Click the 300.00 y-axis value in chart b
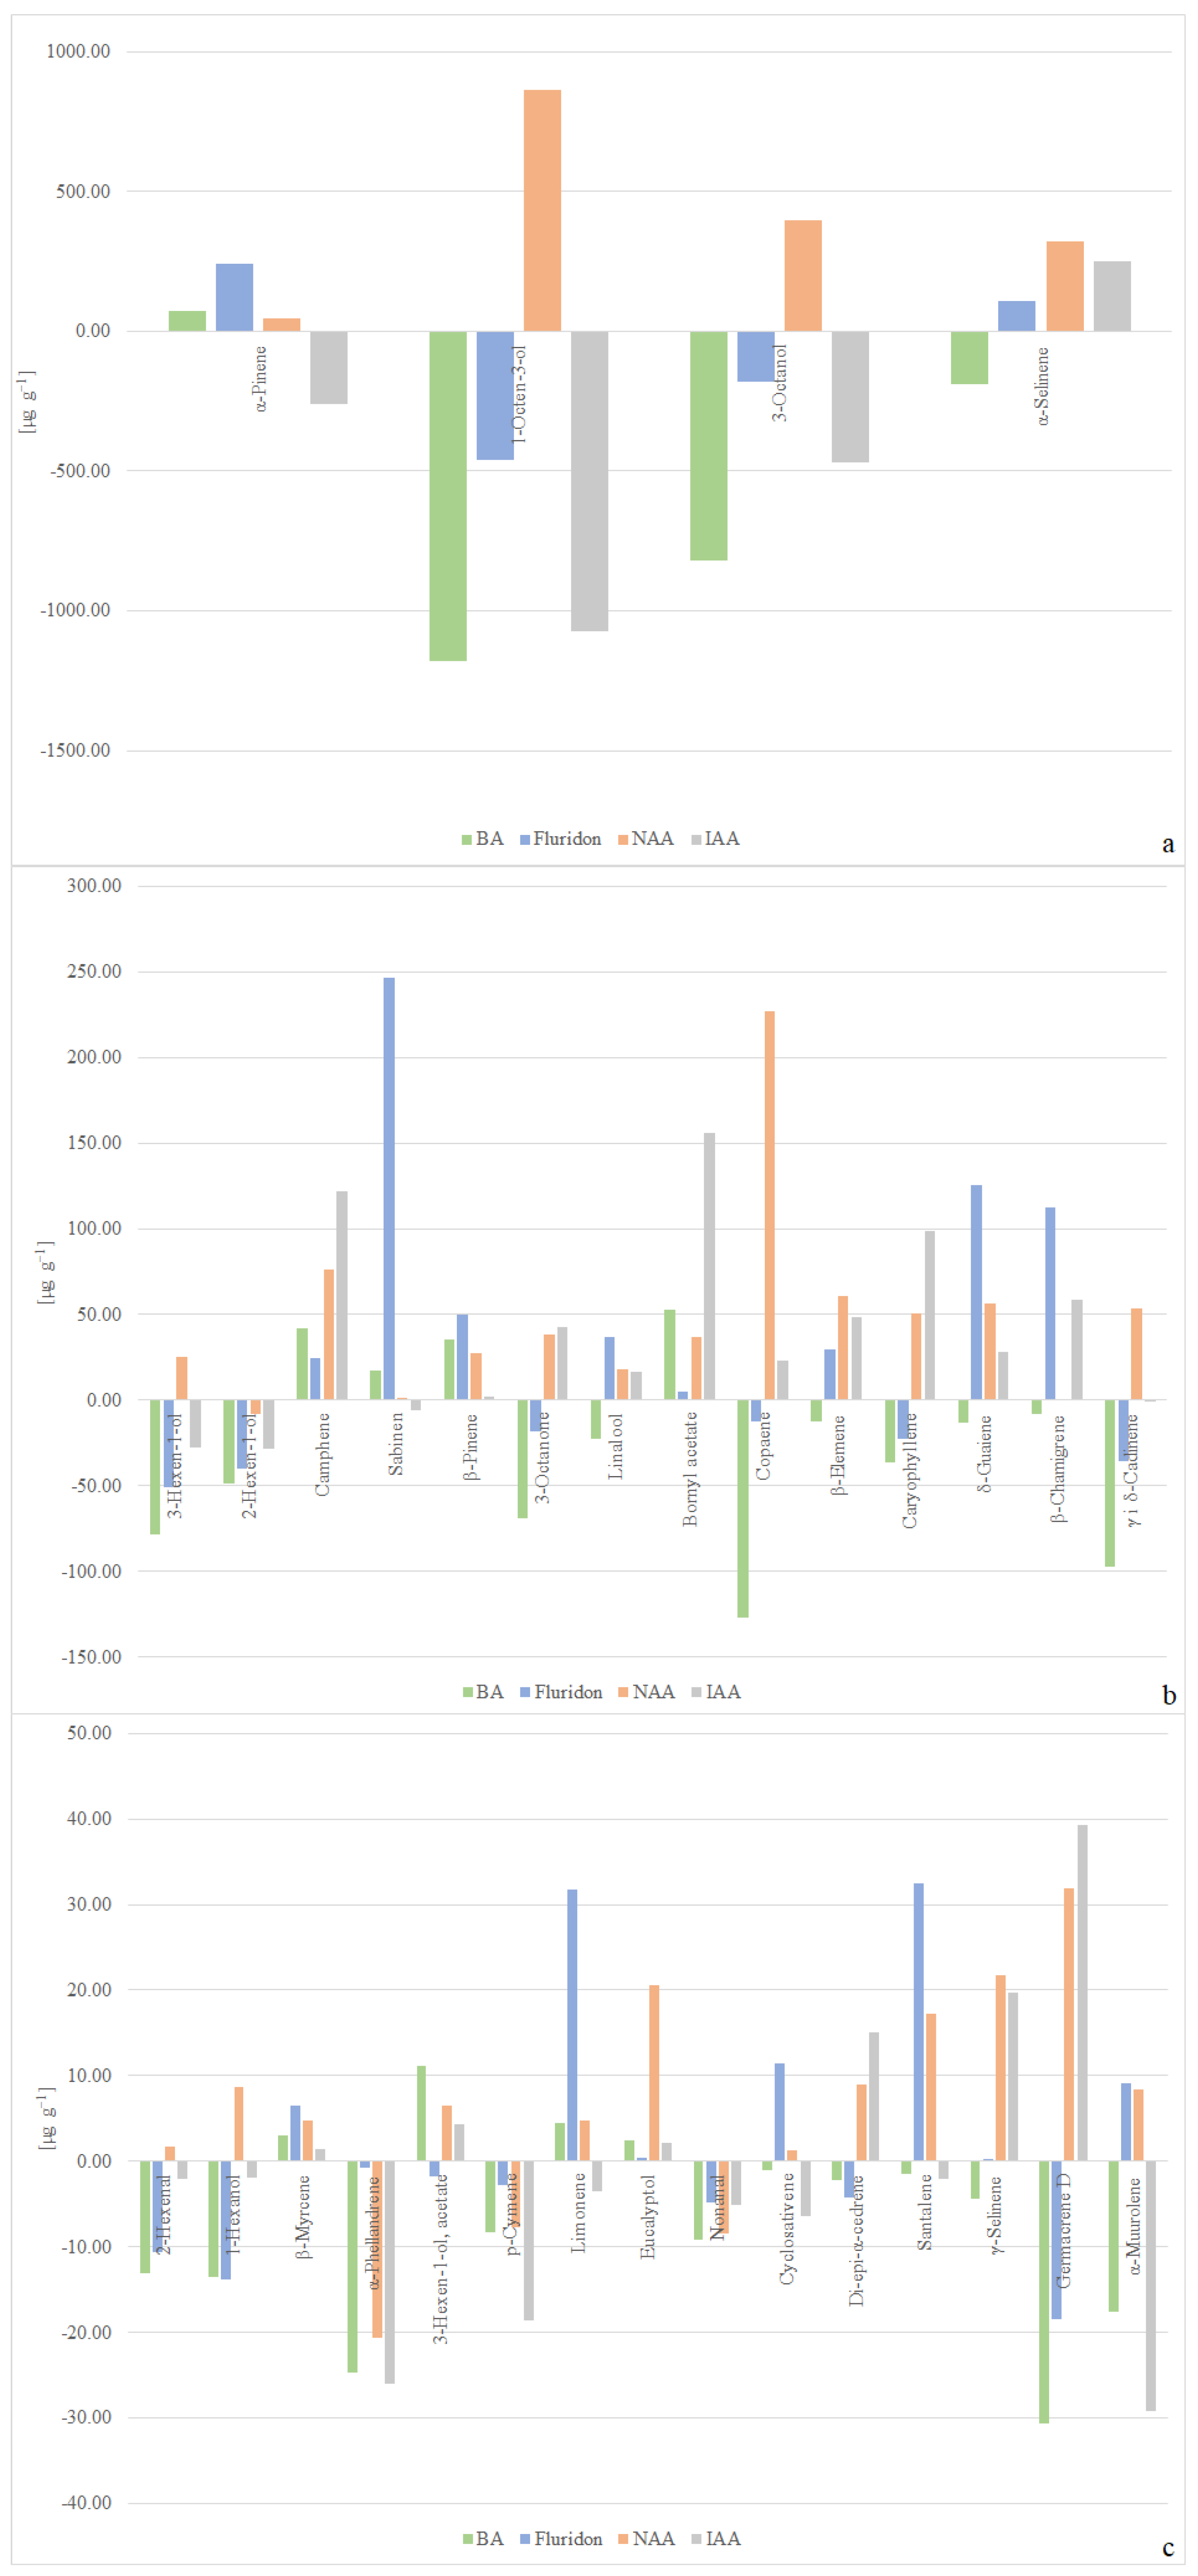The image size is (1198, 2576). [x=94, y=886]
